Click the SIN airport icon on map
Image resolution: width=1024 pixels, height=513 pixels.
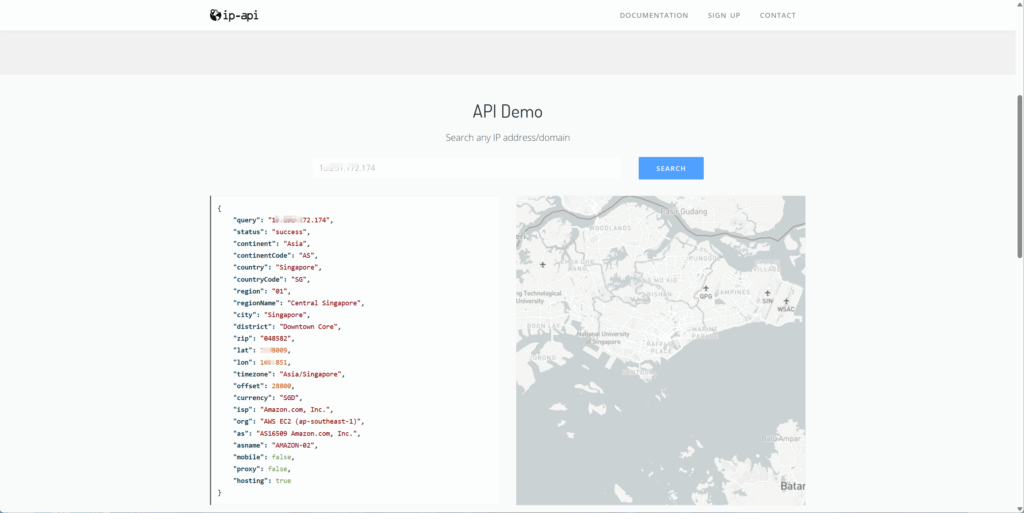click(x=767, y=294)
